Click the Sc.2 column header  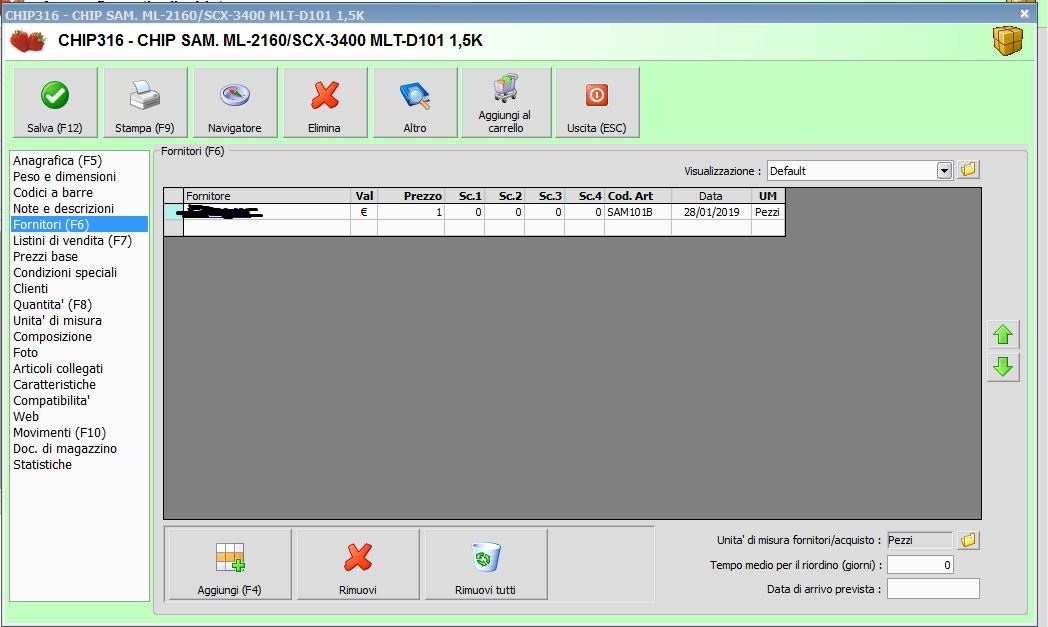pos(505,196)
